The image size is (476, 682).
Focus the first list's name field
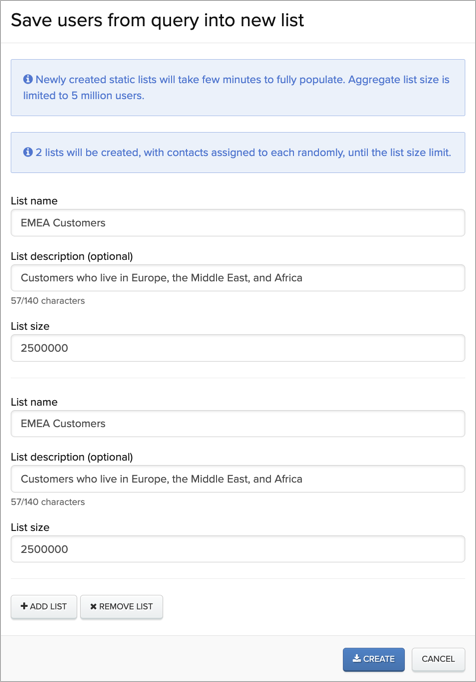point(238,223)
